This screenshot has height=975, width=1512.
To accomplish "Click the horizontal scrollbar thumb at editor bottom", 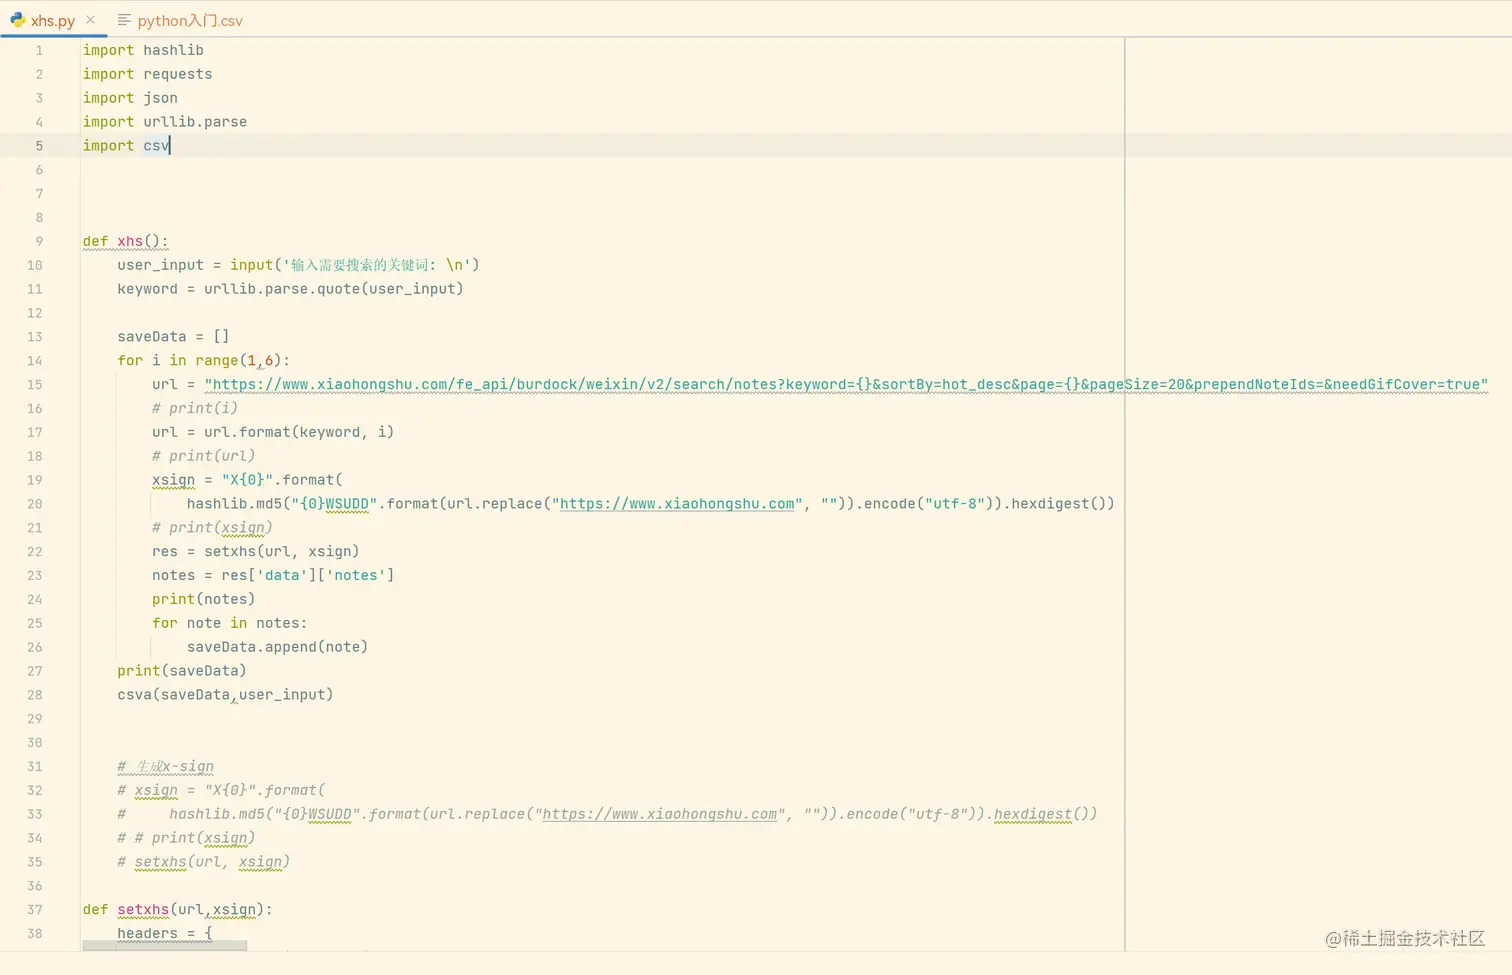I will (165, 945).
